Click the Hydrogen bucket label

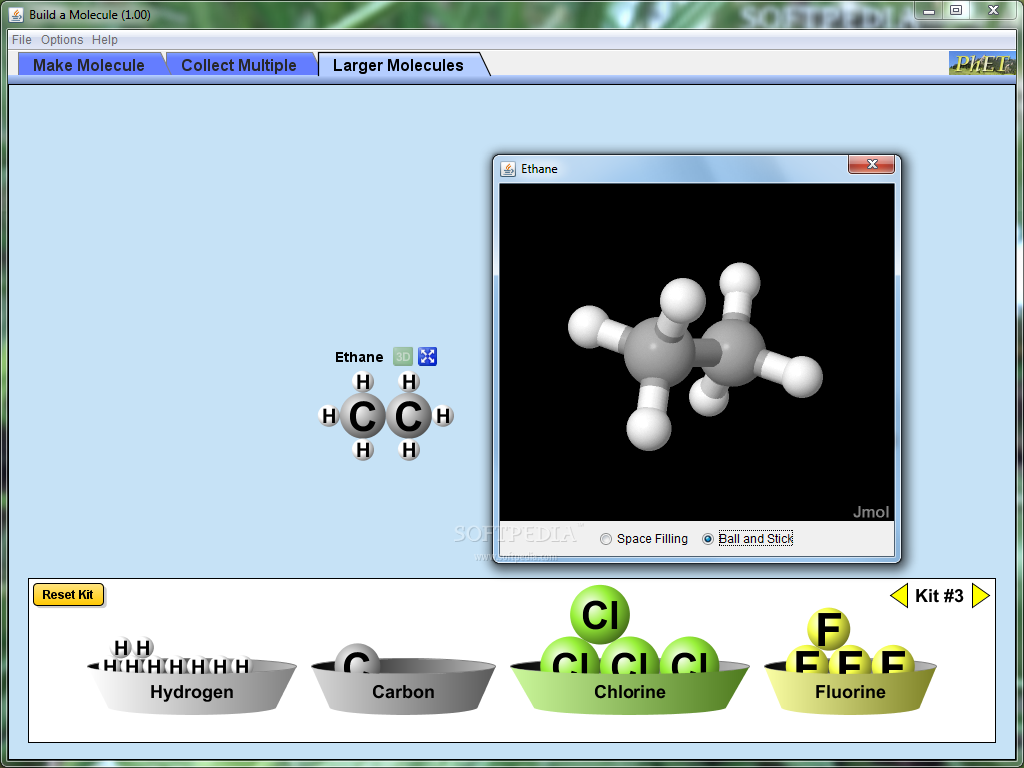tap(191, 692)
